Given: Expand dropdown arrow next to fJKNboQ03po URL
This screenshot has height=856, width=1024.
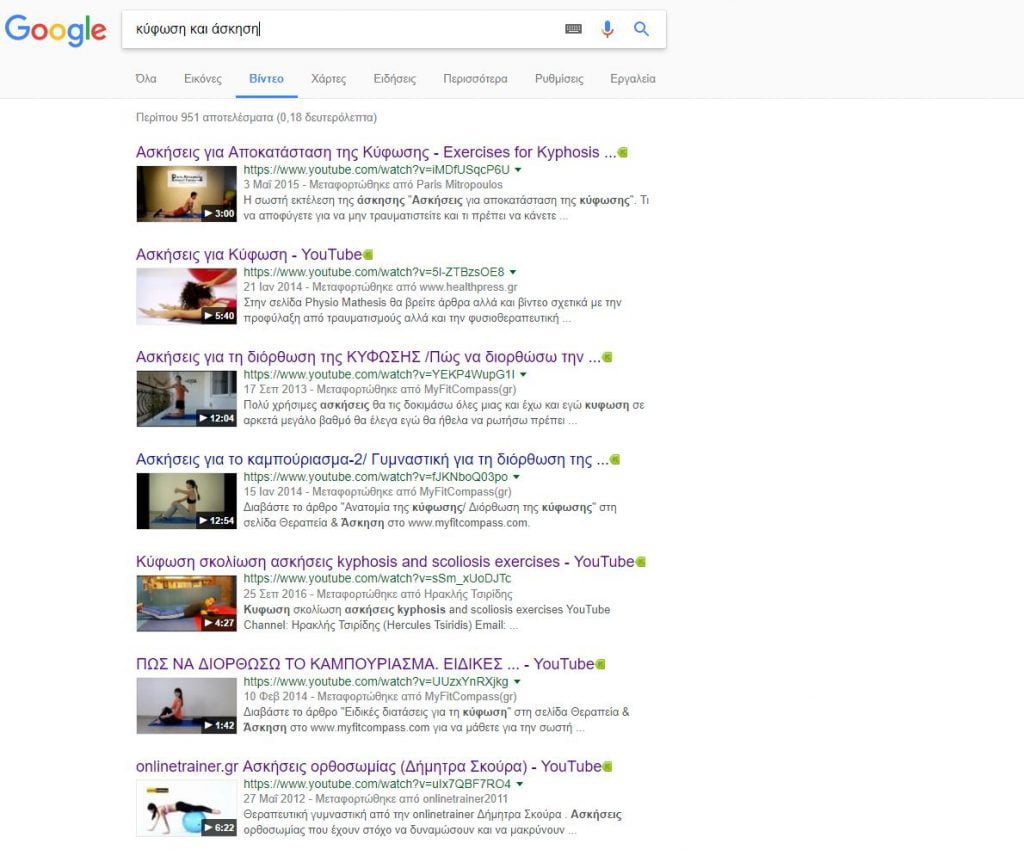Looking at the screenshot, I should click(x=516, y=477).
